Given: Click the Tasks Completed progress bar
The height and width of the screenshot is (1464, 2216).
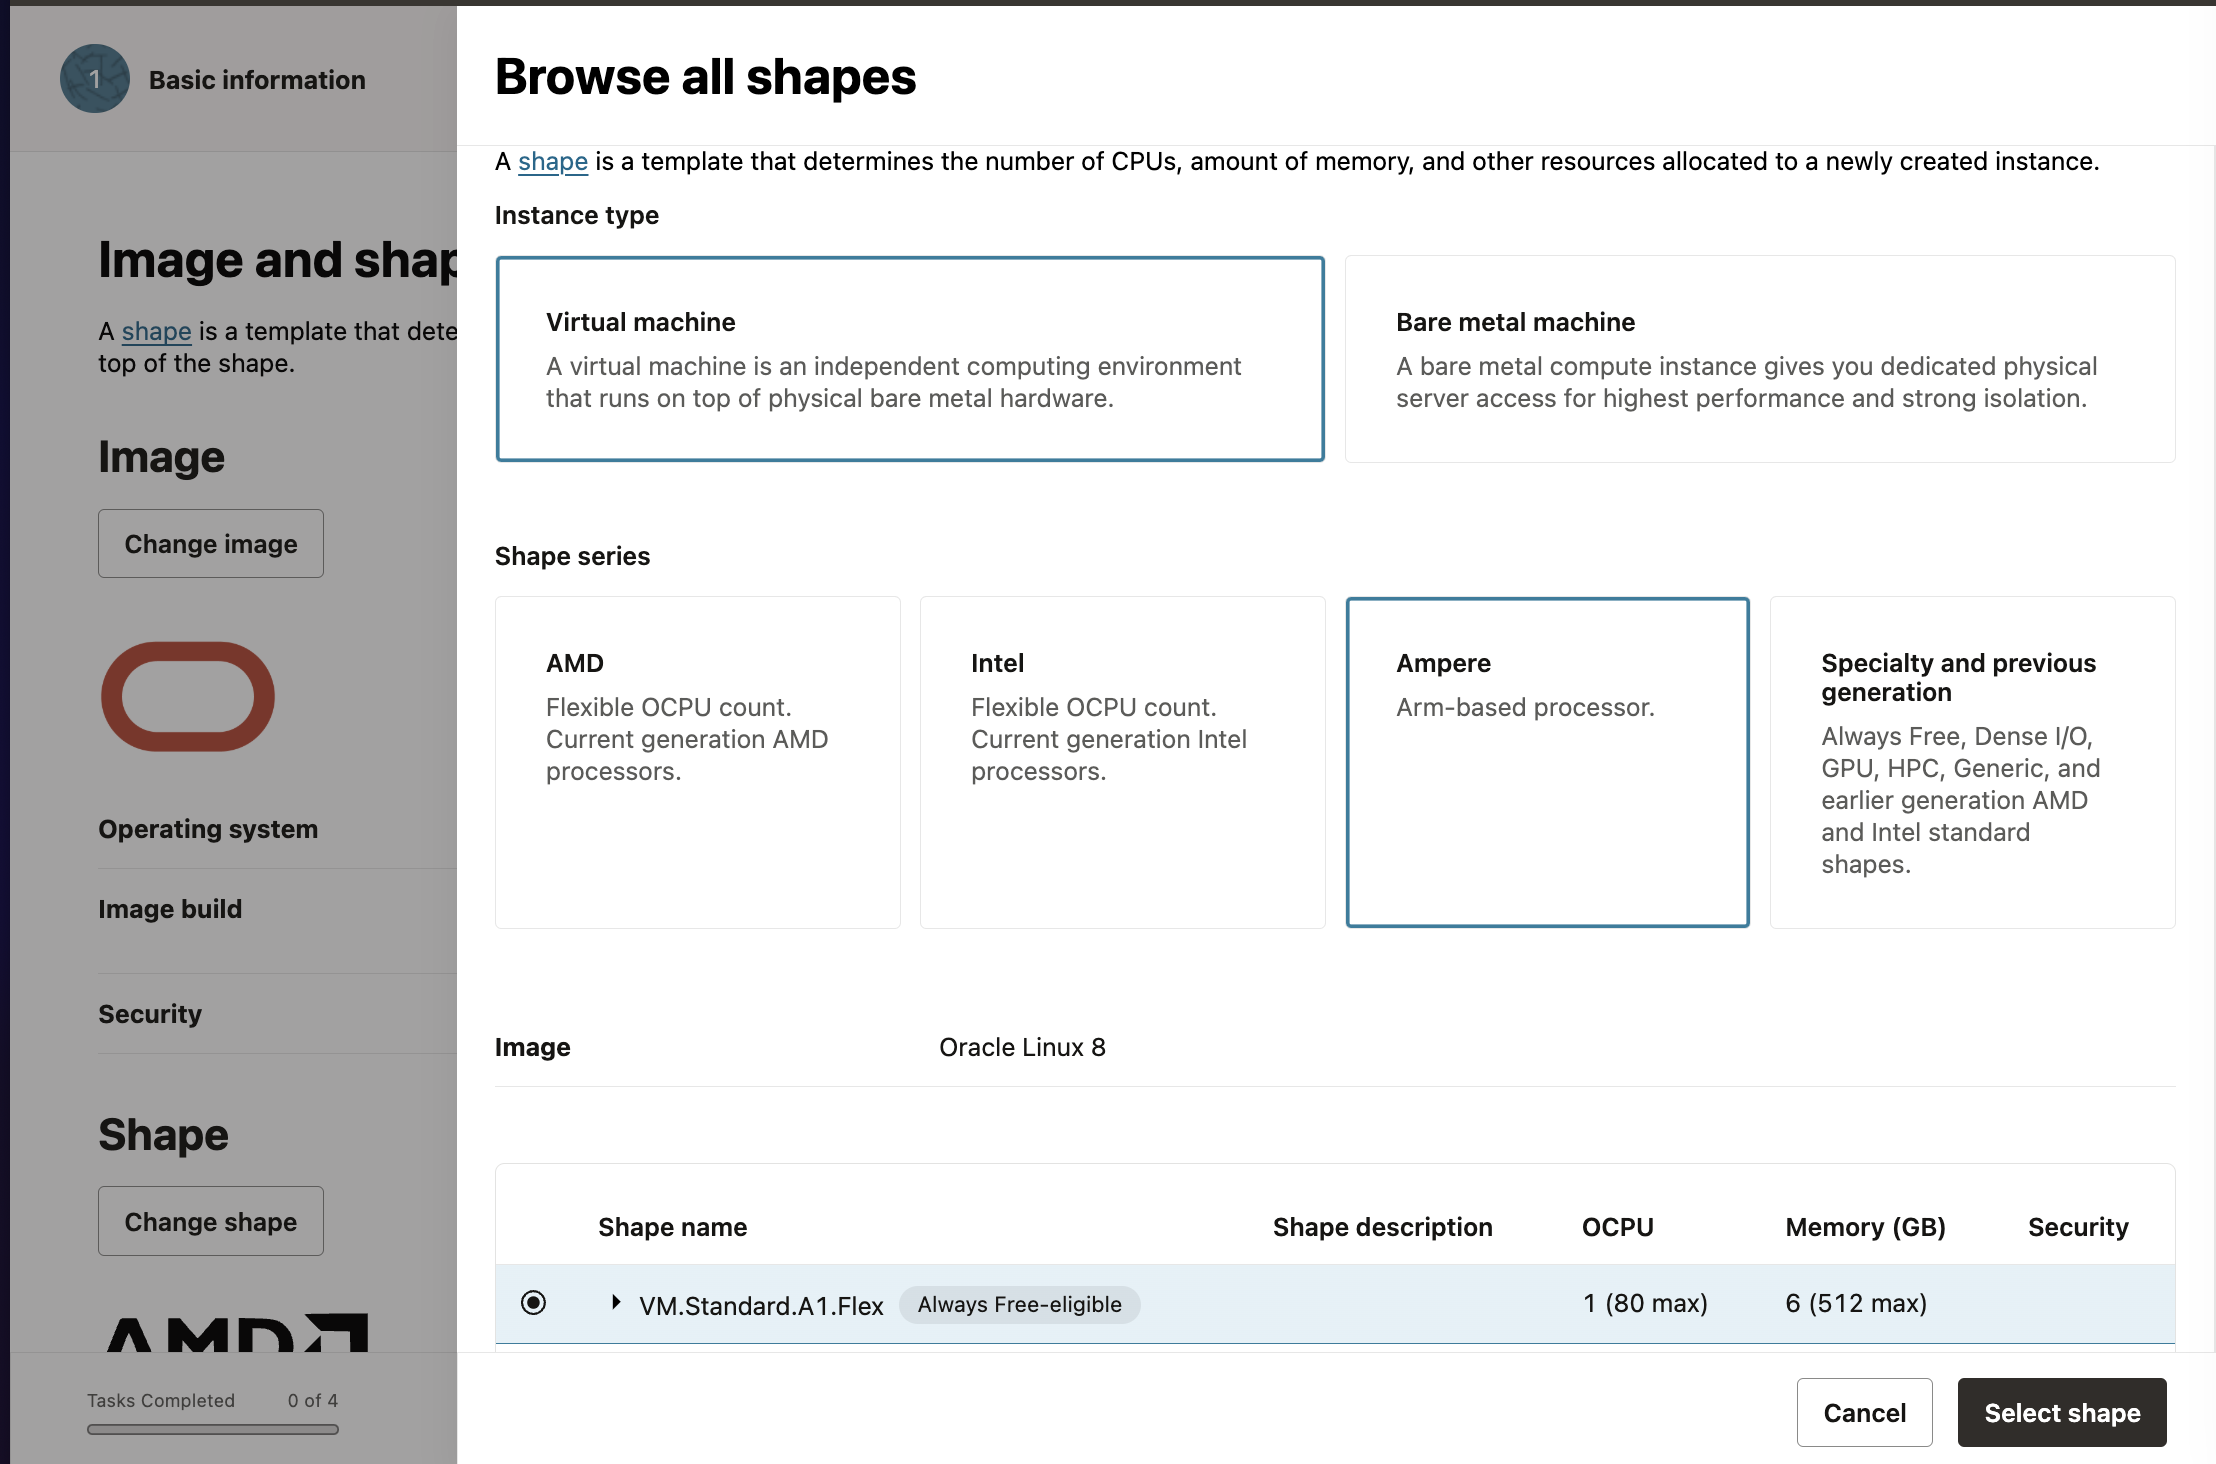Looking at the screenshot, I should coord(213,1429).
